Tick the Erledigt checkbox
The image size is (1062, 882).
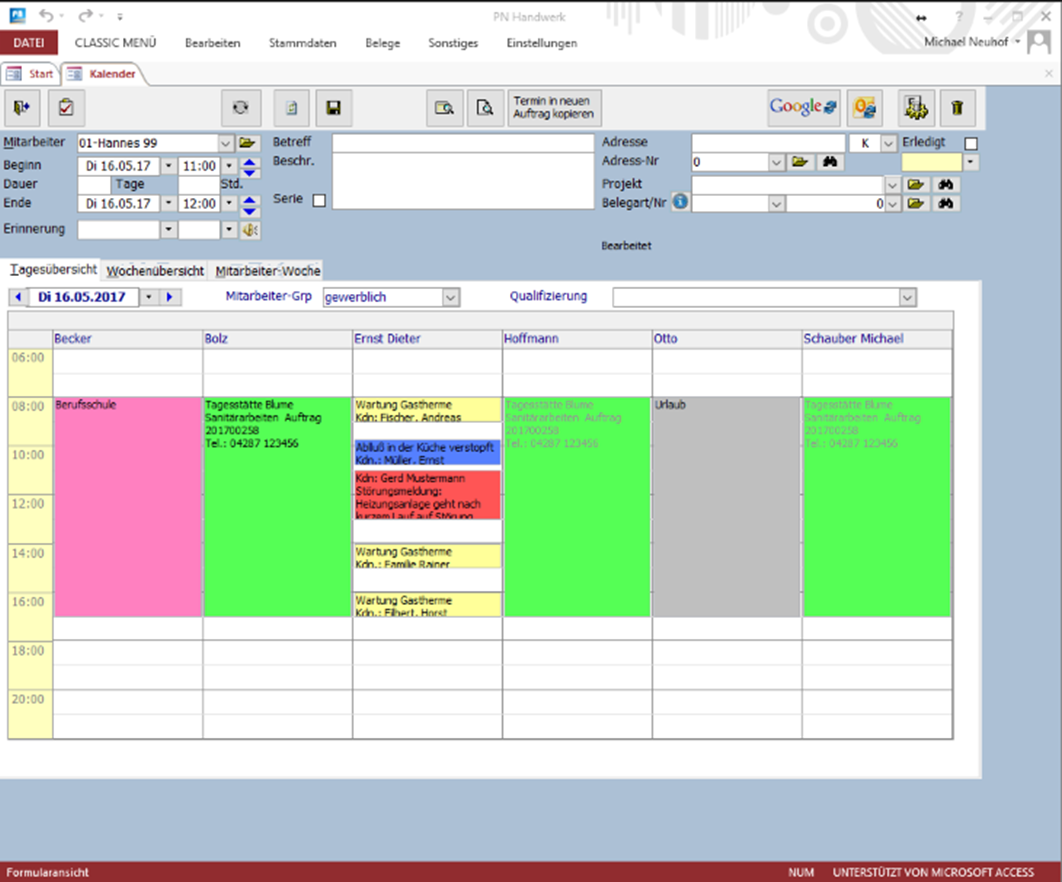pos(971,144)
